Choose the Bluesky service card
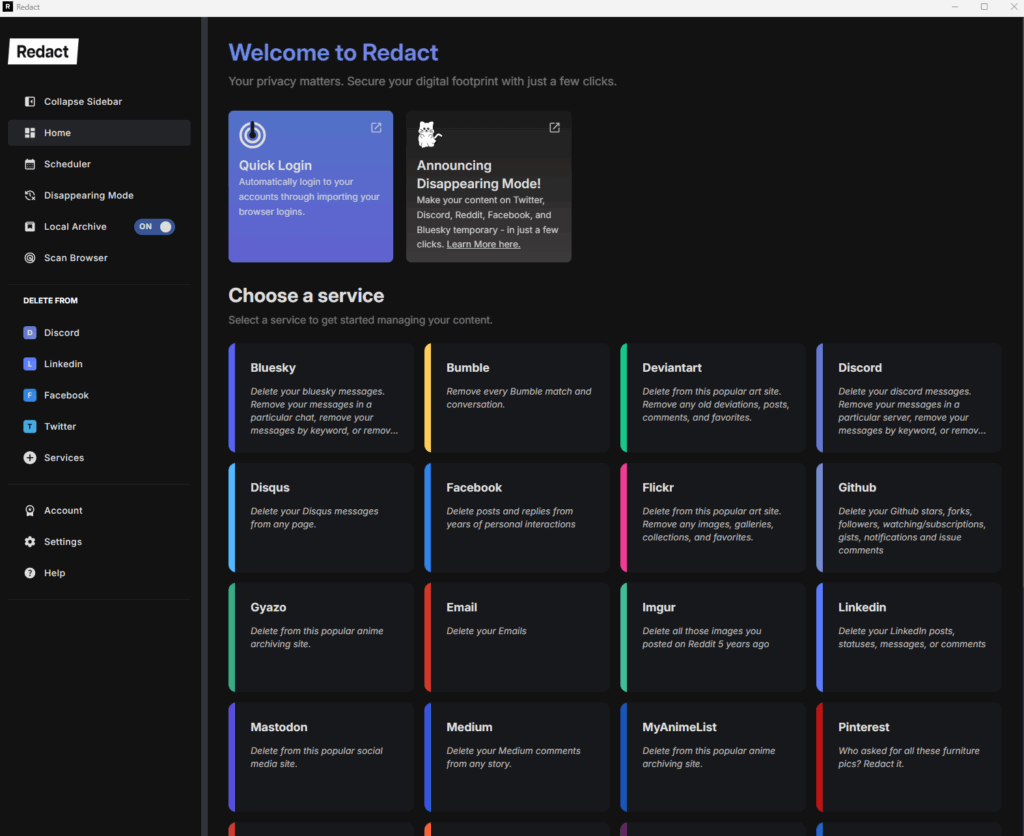Screen dimensions: 1024x836 [x=321, y=398]
